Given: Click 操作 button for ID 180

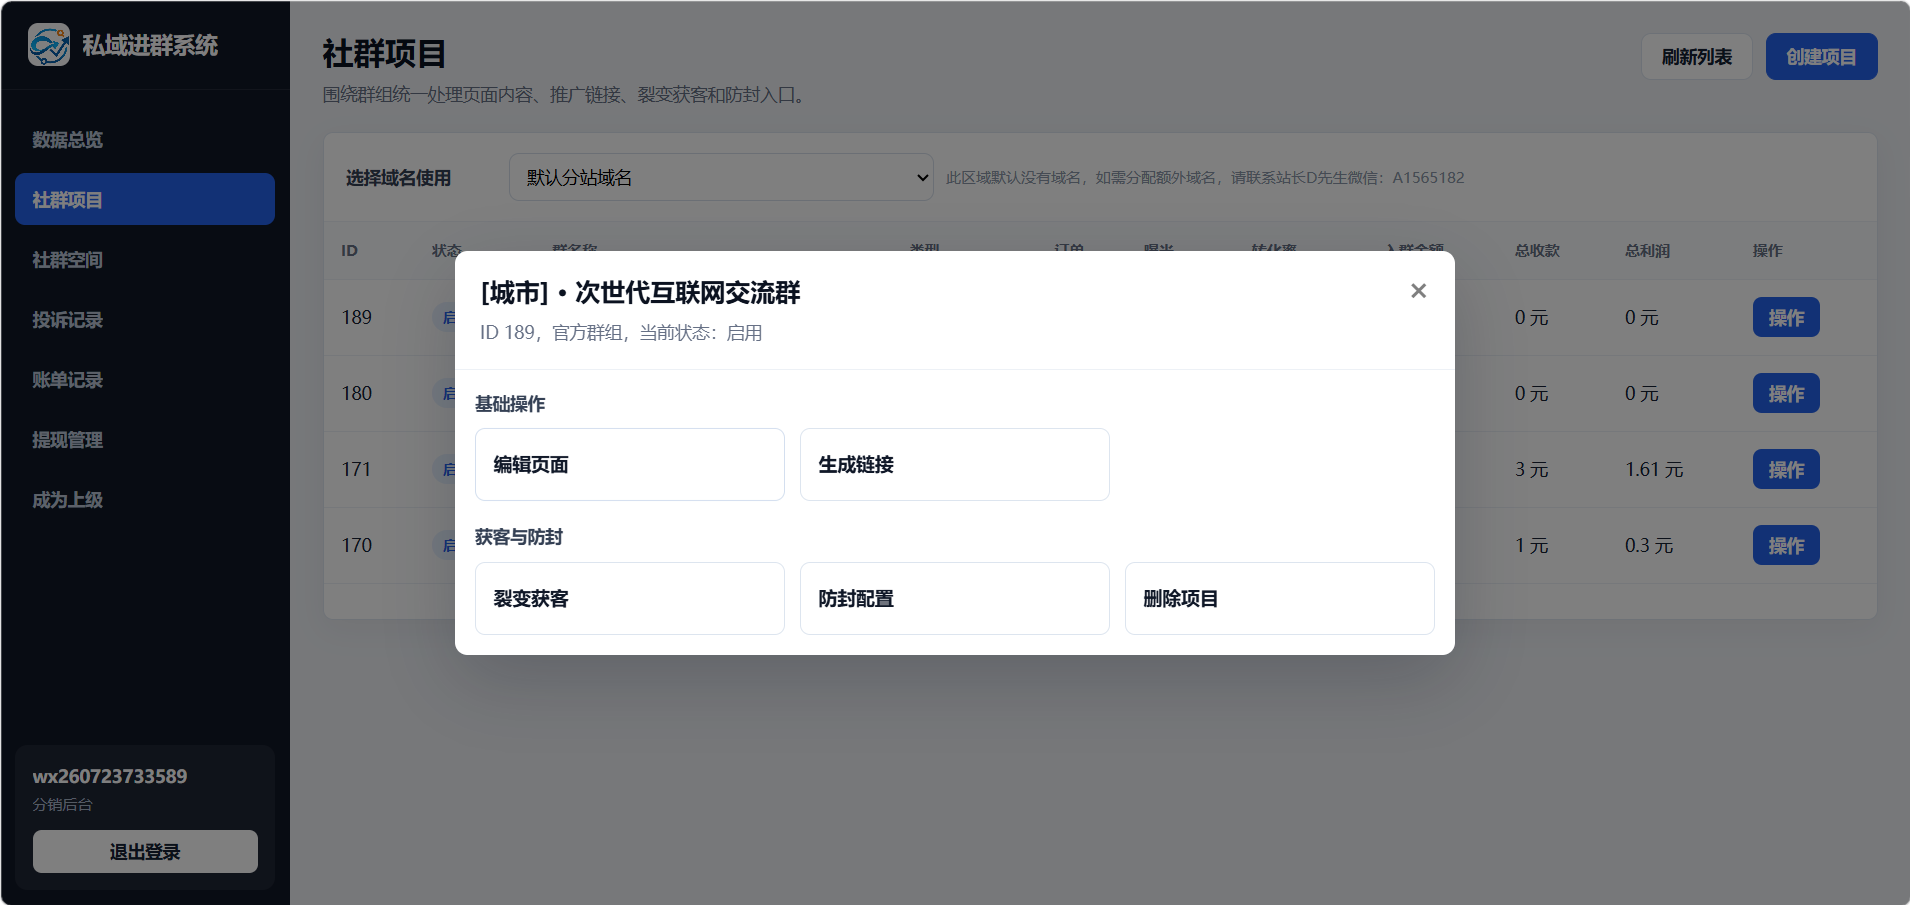Looking at the screenshot, I should pyautogui.click(x=1786, y=393).
